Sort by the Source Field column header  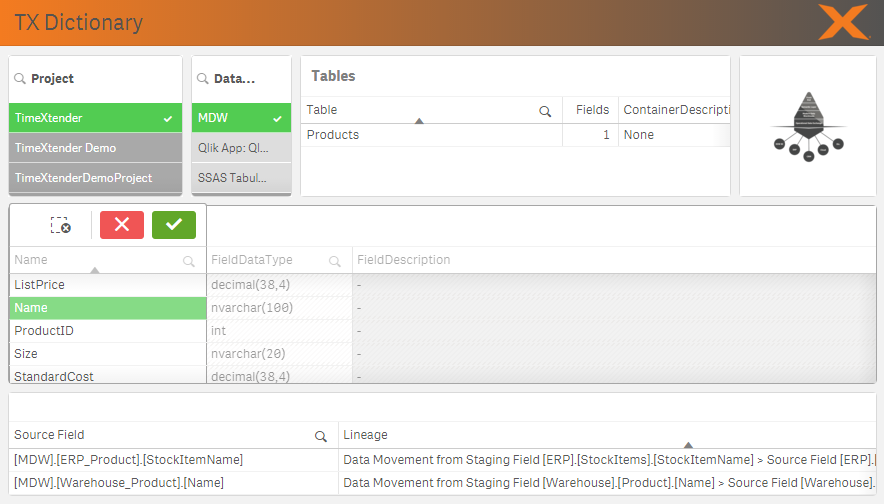pos(49,435)
